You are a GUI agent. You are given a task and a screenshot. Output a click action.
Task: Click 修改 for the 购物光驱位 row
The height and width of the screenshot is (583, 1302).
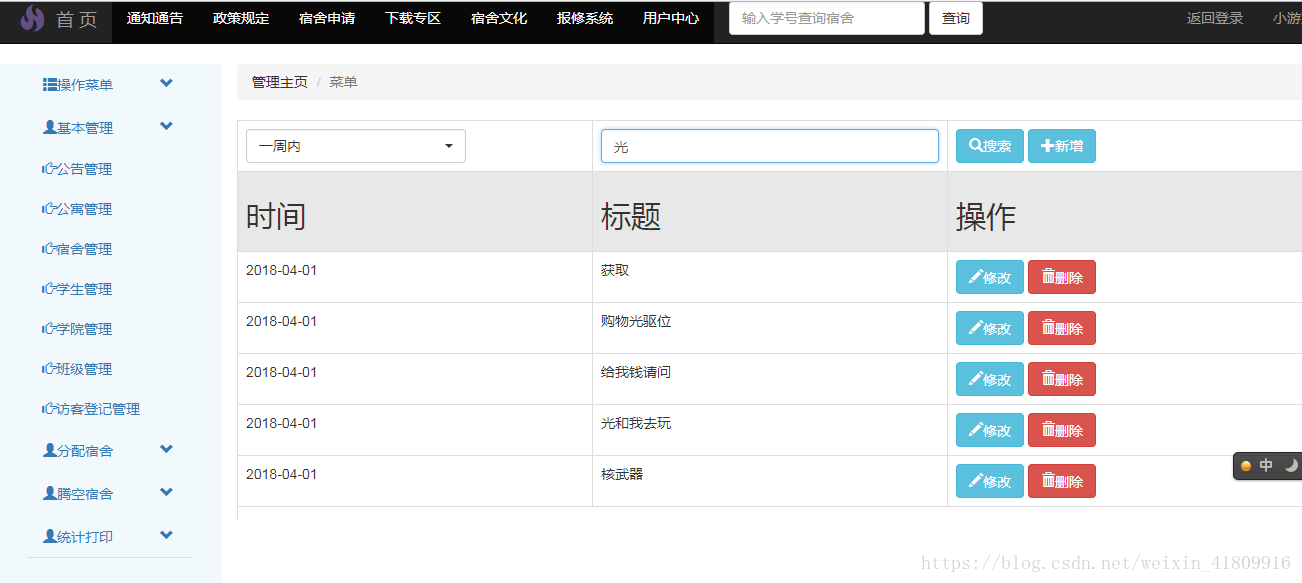click(x=990, y=328)
